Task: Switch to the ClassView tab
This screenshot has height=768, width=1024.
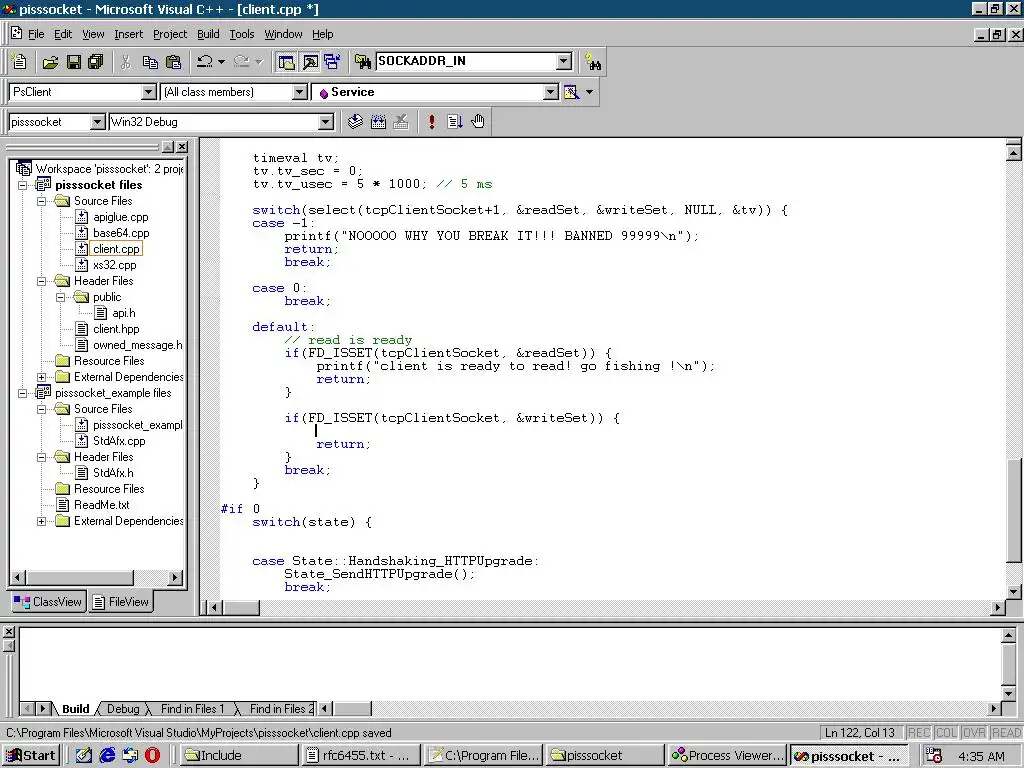Action: pyautogui.click(x=48, y=601)
